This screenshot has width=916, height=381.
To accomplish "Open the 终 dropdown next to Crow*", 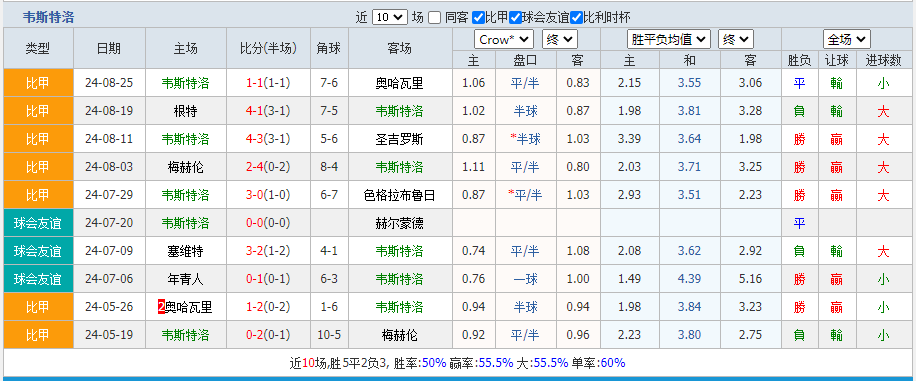I will click(560, 40).
